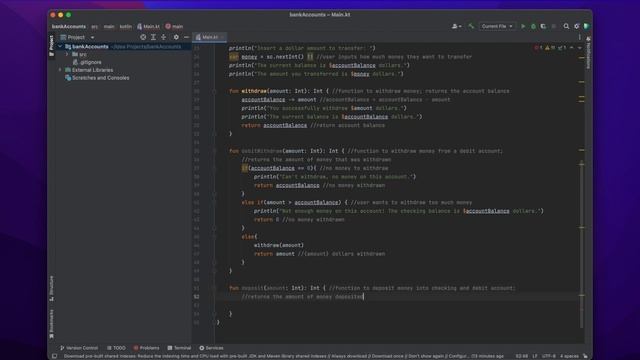
Task: Click the shared indexes message in the status bar
Action: tap(284, 356)
